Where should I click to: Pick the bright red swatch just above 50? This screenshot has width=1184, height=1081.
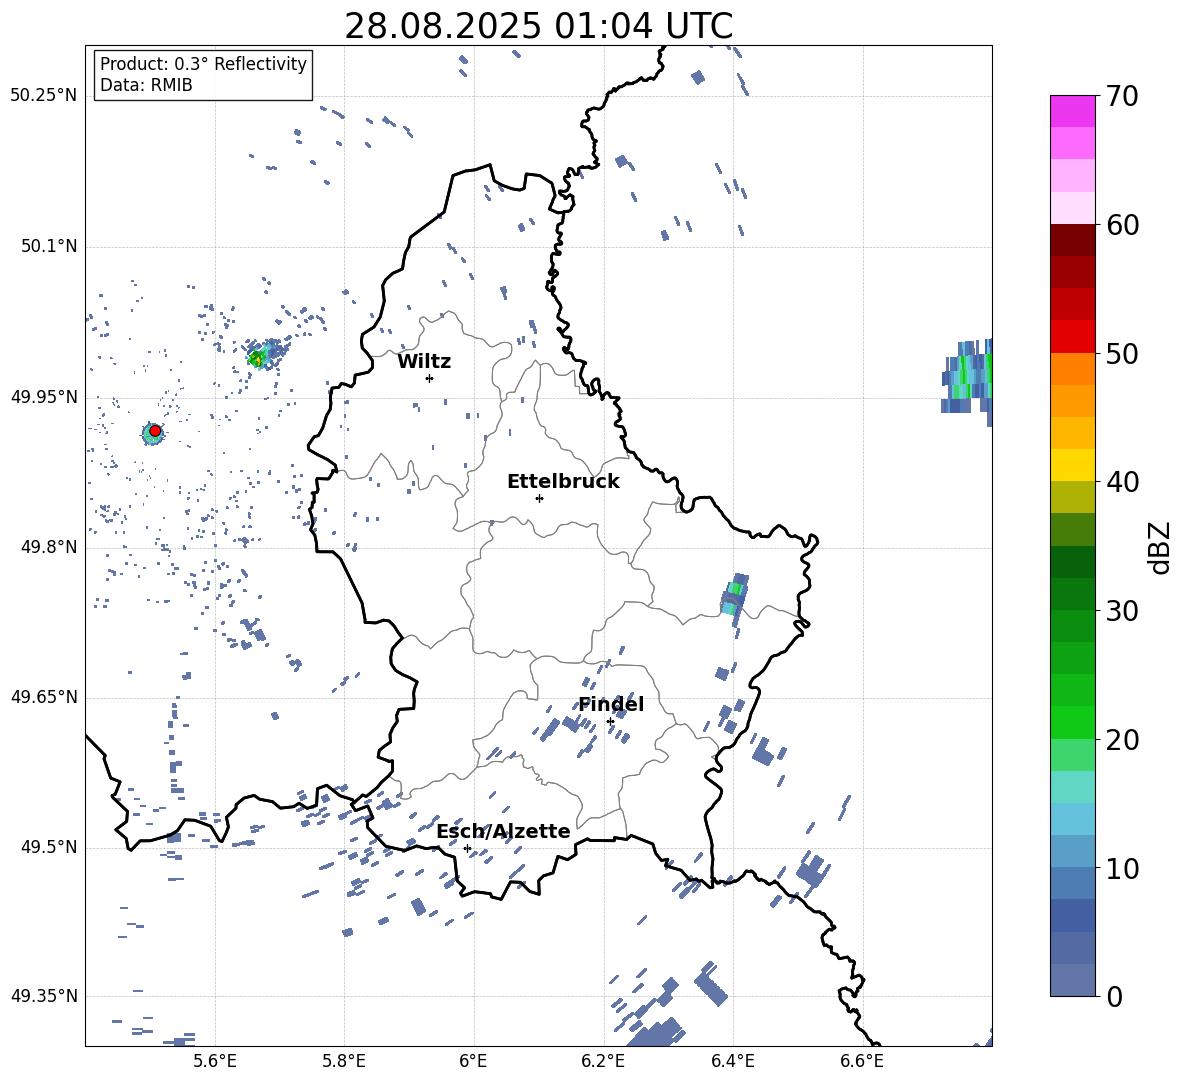point(1072,337)
